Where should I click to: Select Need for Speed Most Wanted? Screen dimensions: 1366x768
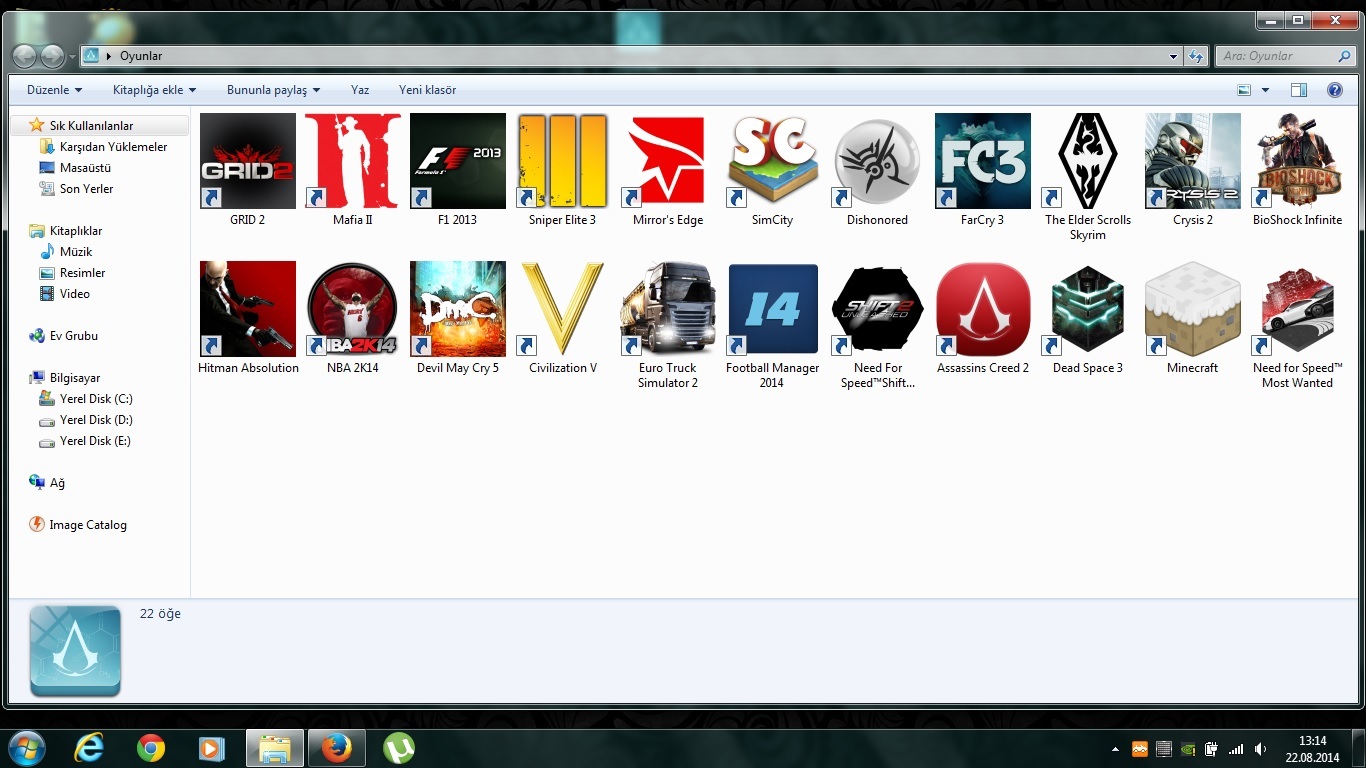(1298, 309)
